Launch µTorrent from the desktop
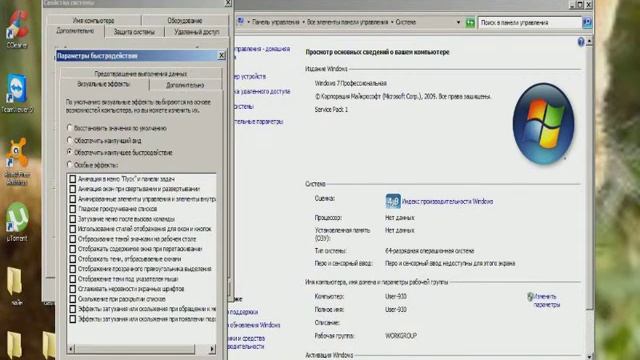The height and width of the screenshot is (360, 640). pyautogui.click(x=17, y=222)
